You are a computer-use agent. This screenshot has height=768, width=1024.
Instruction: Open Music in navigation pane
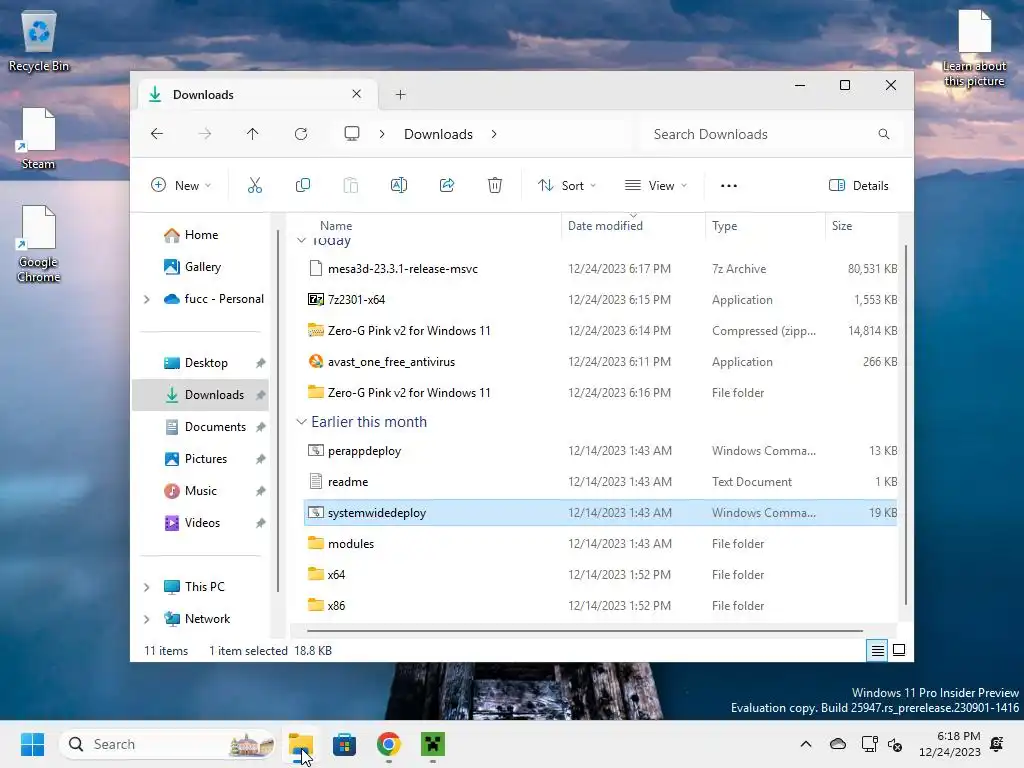(x=200, y=491)
